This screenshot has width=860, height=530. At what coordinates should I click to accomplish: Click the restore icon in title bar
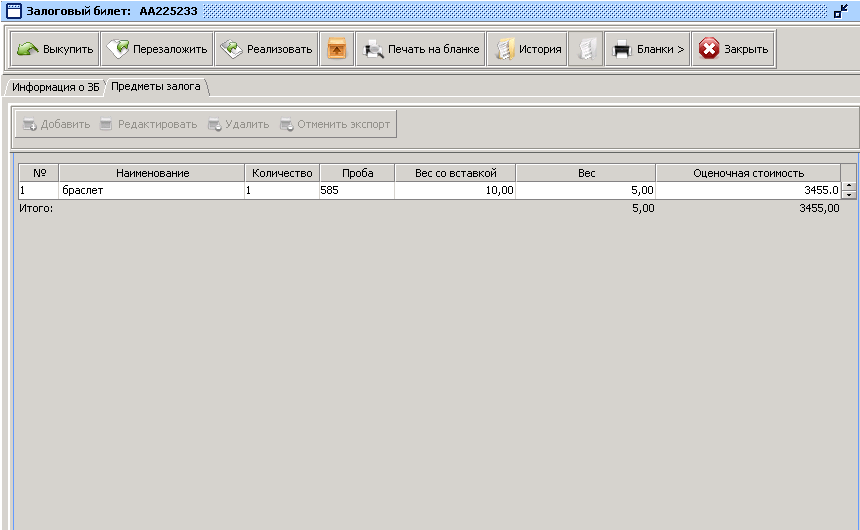pyautogui.click(x=841, y=11)
